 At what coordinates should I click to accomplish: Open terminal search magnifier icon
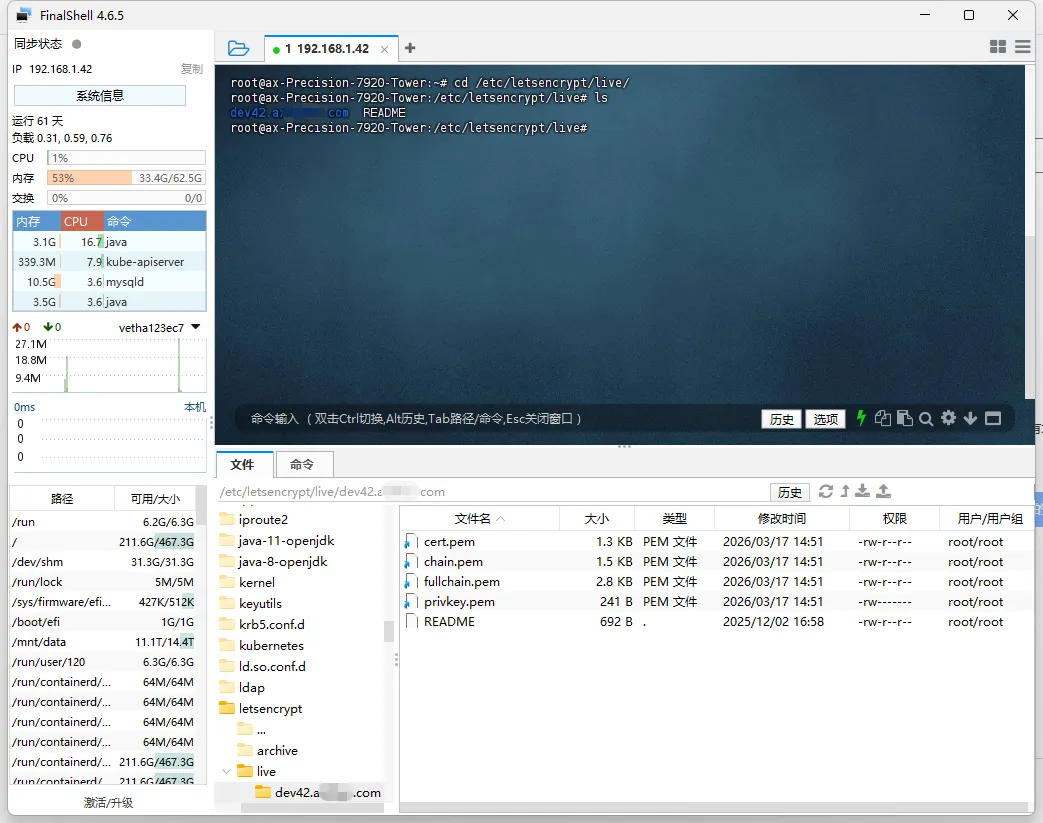pos(926,418)
